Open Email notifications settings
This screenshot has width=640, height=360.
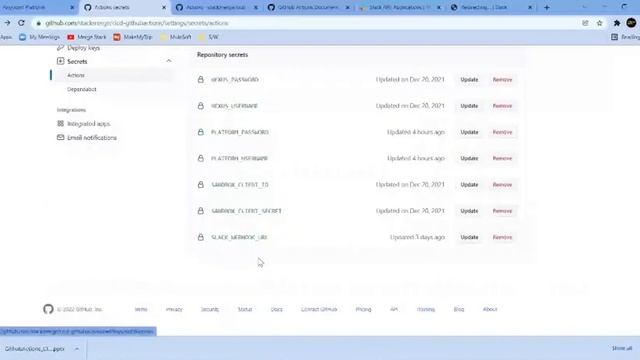[92, 138]
